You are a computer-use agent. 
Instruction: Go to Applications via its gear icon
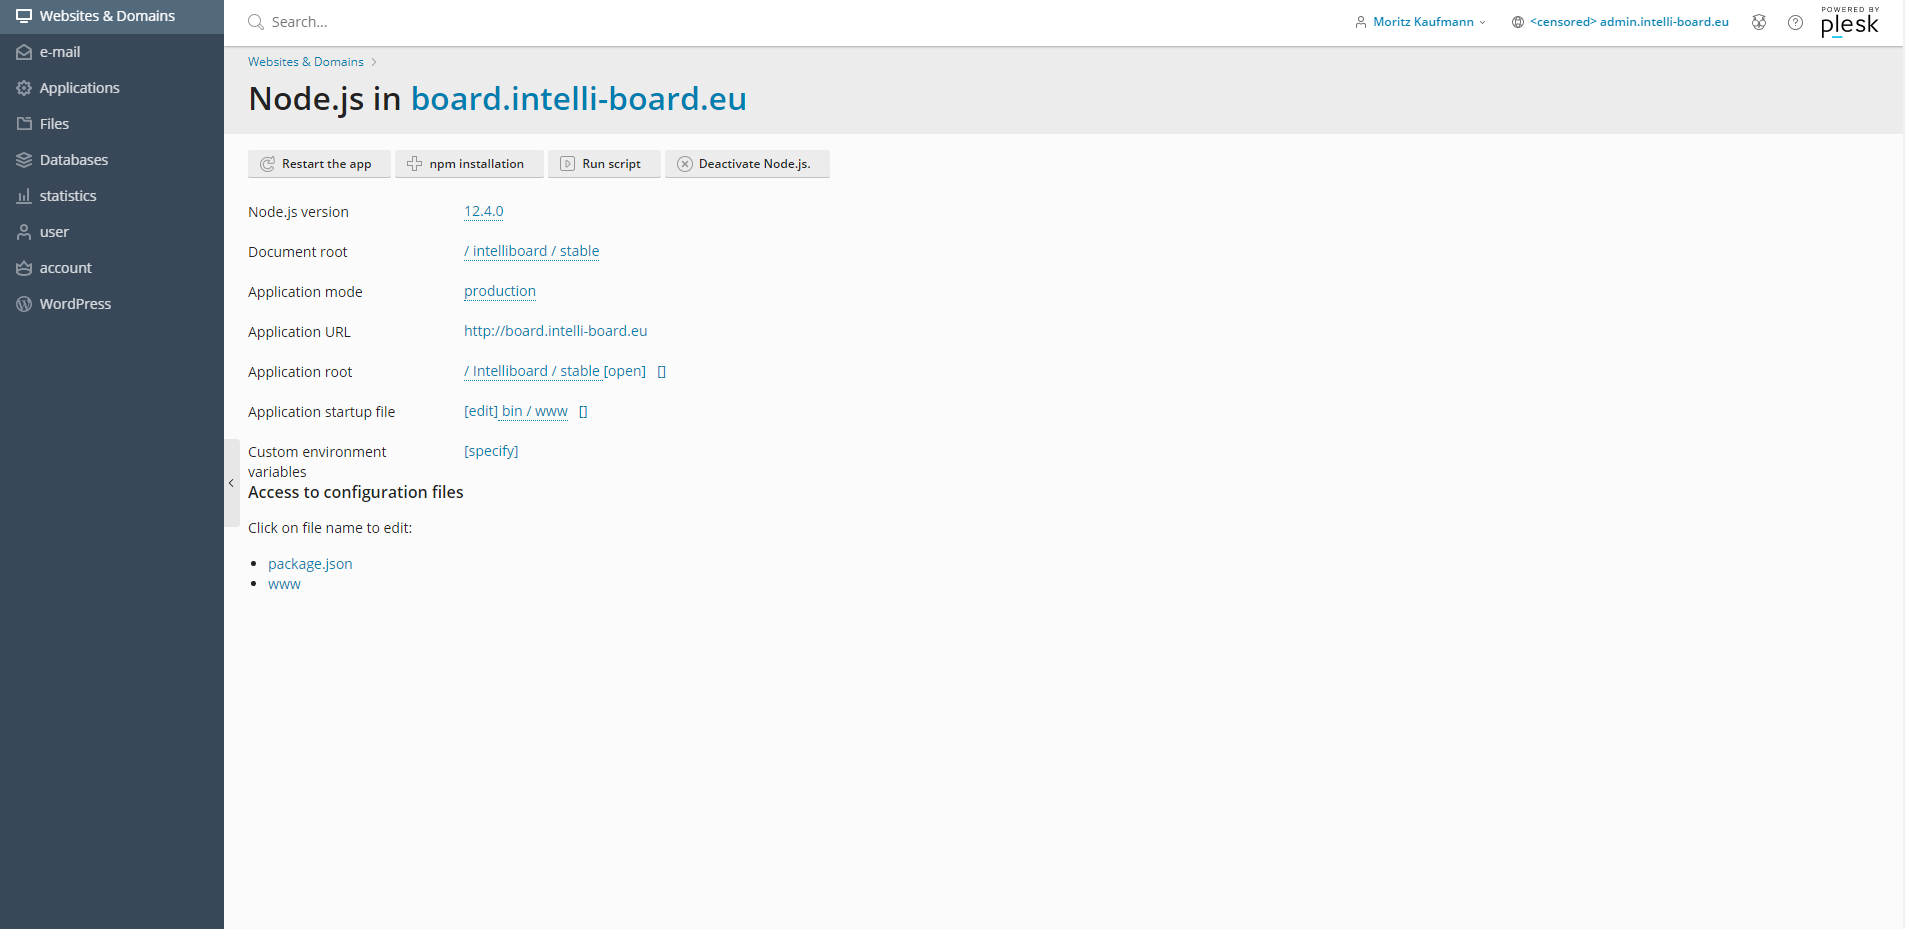24,88
